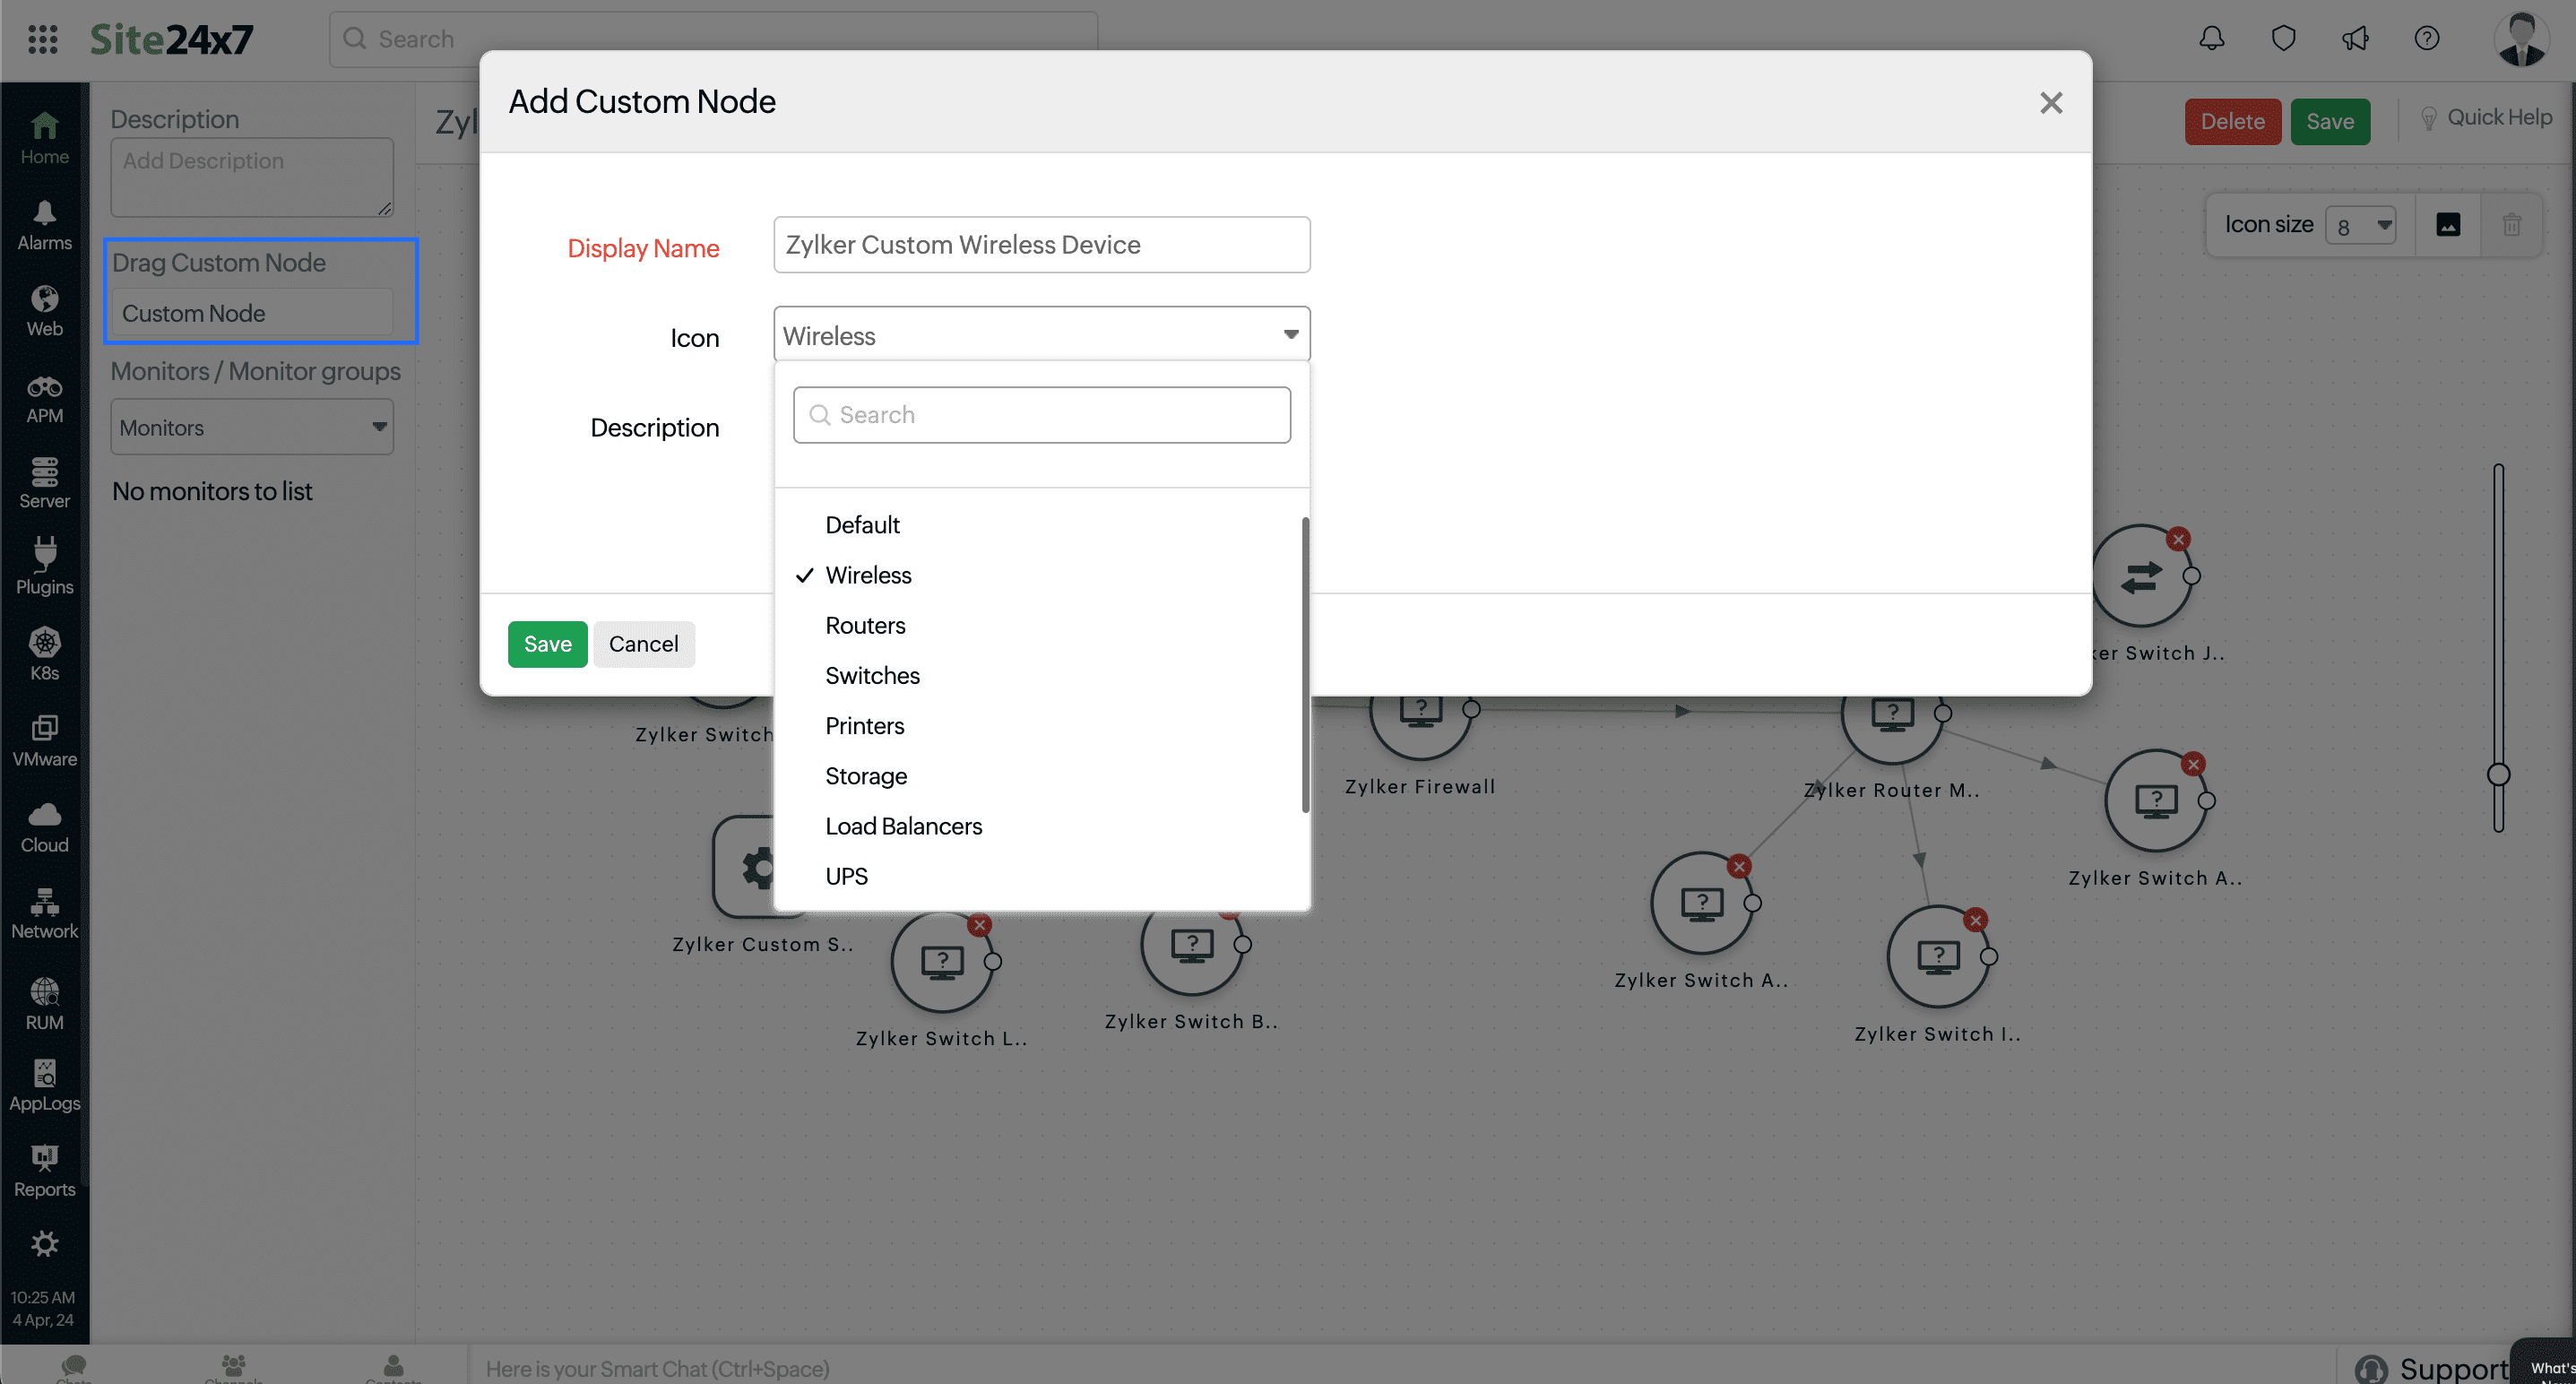
Task: Click the background image icon near Icon size
Action: pyautogui.click(x=2448, y=225)
